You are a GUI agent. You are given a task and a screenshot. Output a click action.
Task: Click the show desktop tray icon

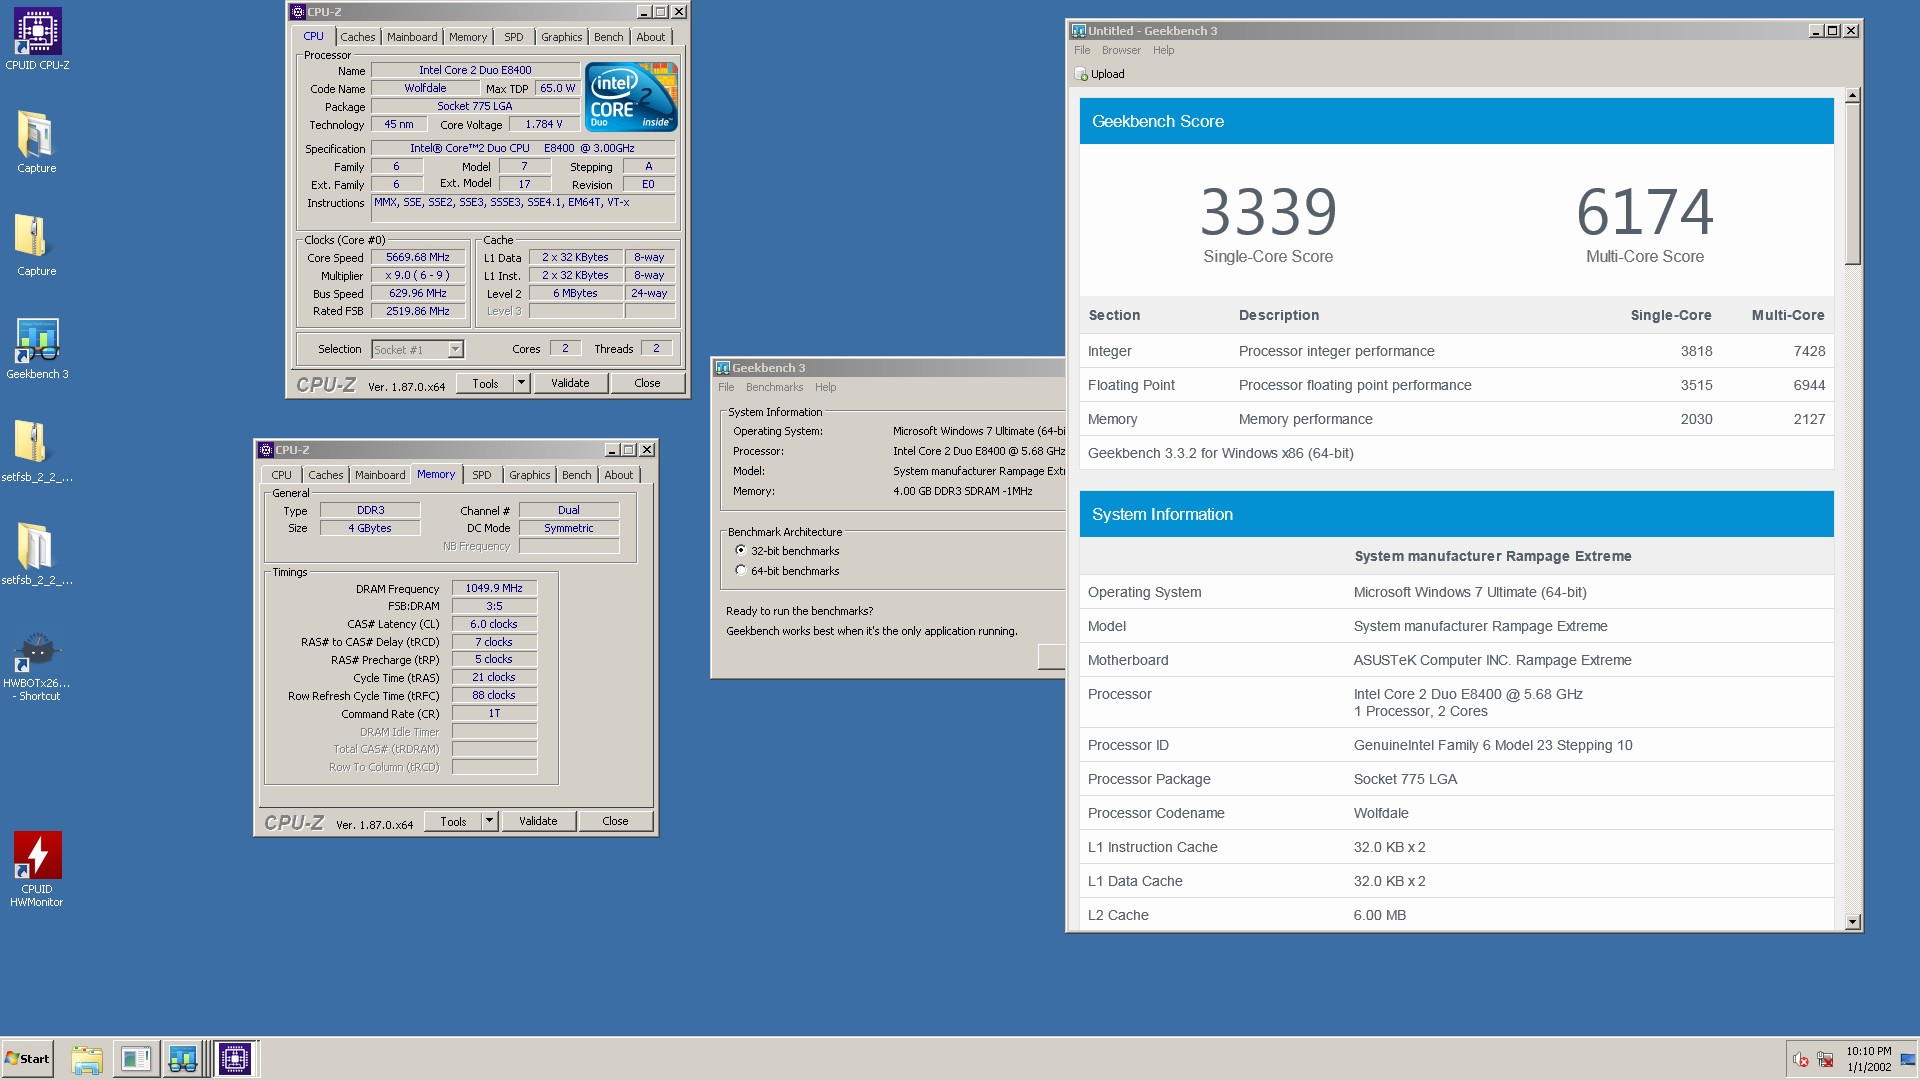click(x=1908, y=1060)
